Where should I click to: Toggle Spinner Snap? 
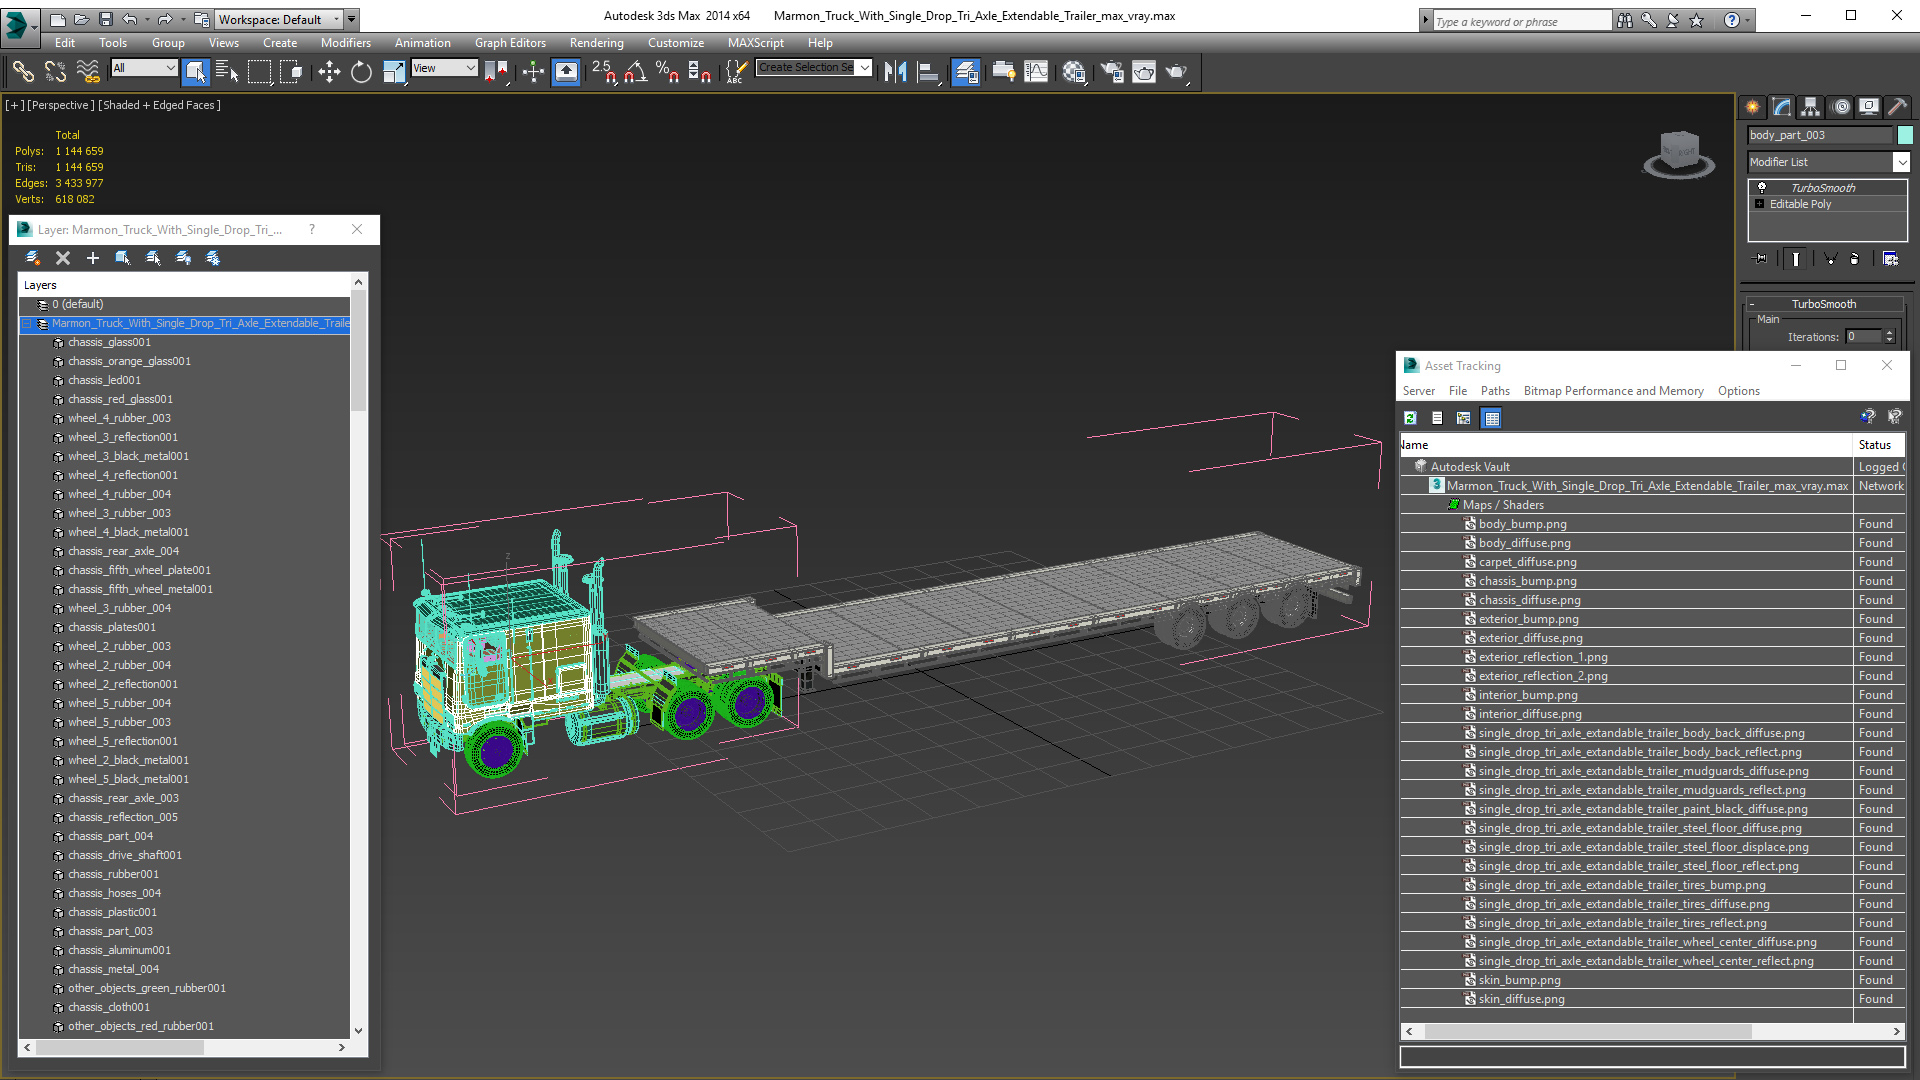coord(699,71)
